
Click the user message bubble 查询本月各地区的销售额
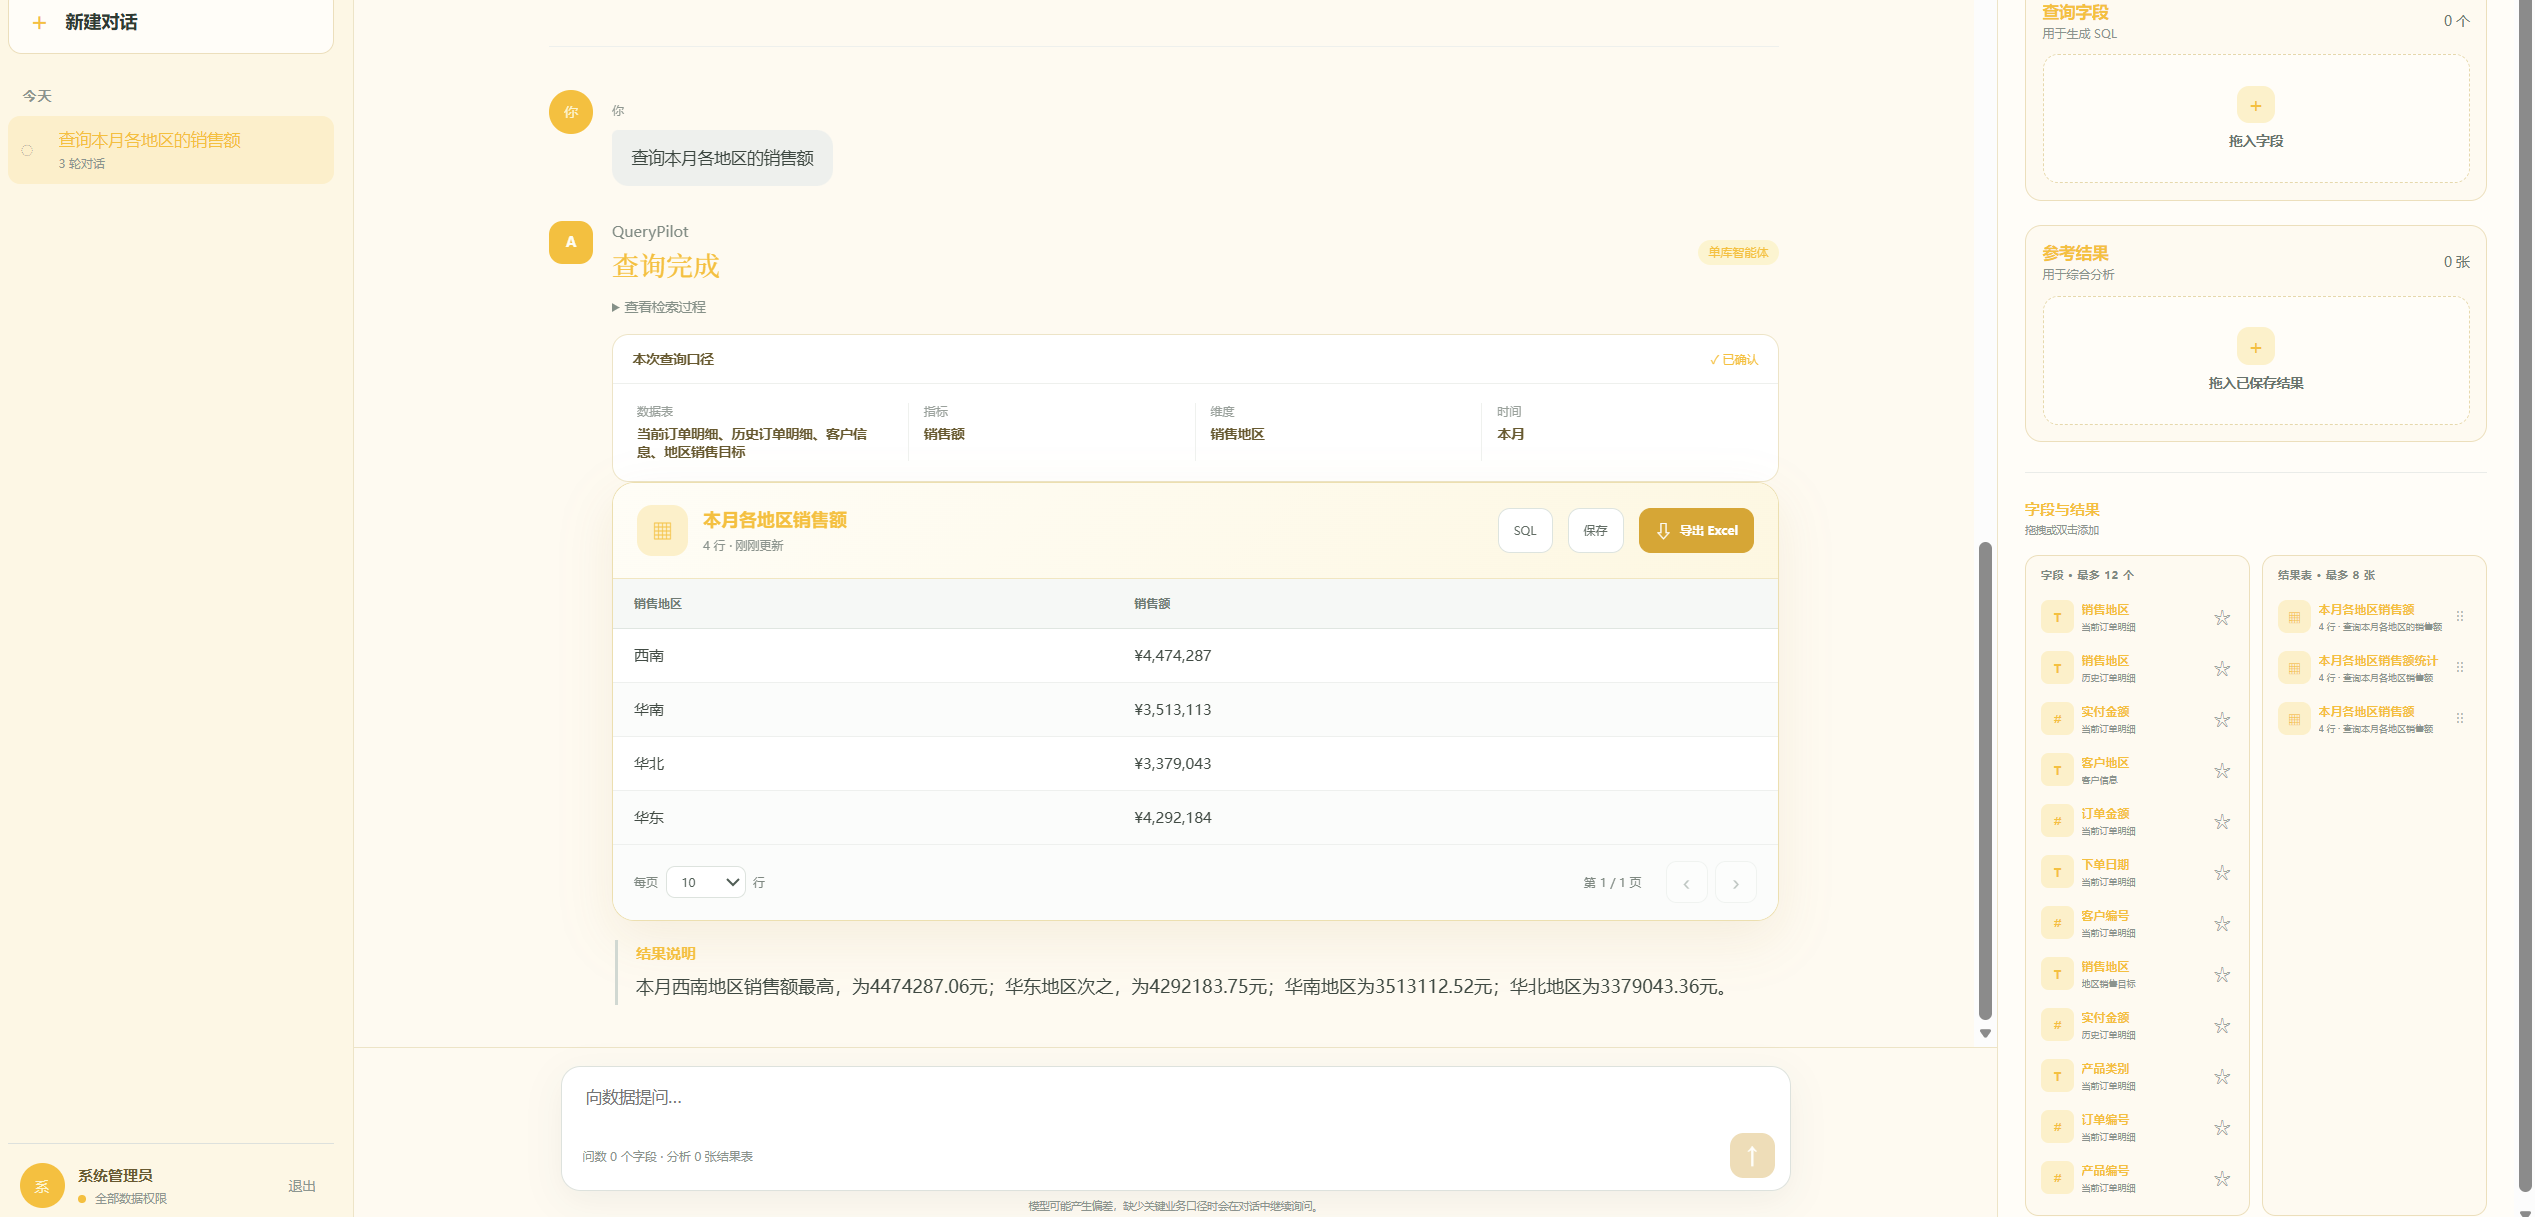point(722,158)
